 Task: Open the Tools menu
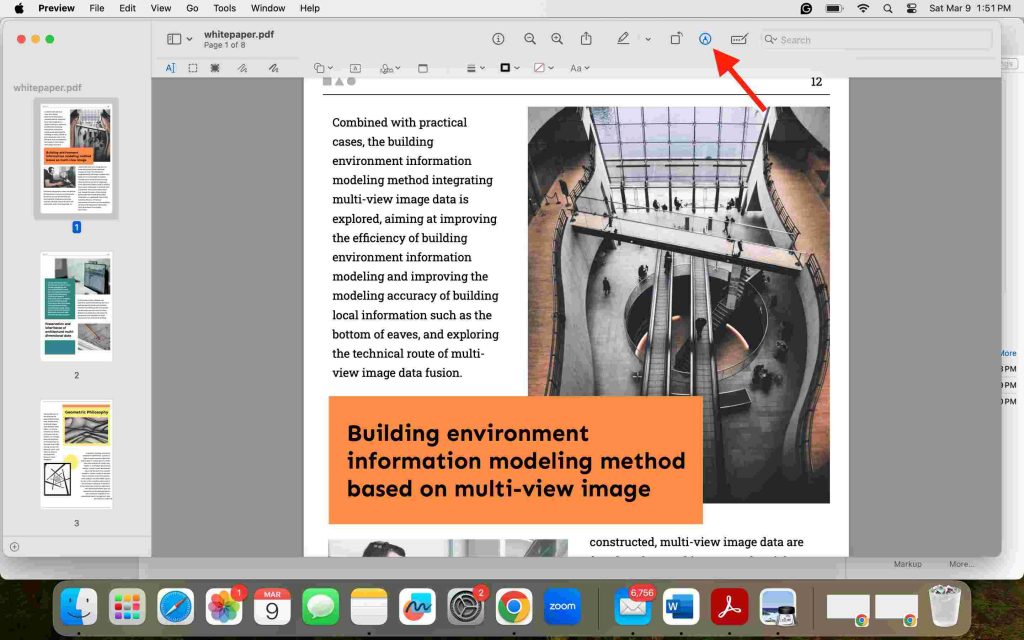tap(224, 8)
